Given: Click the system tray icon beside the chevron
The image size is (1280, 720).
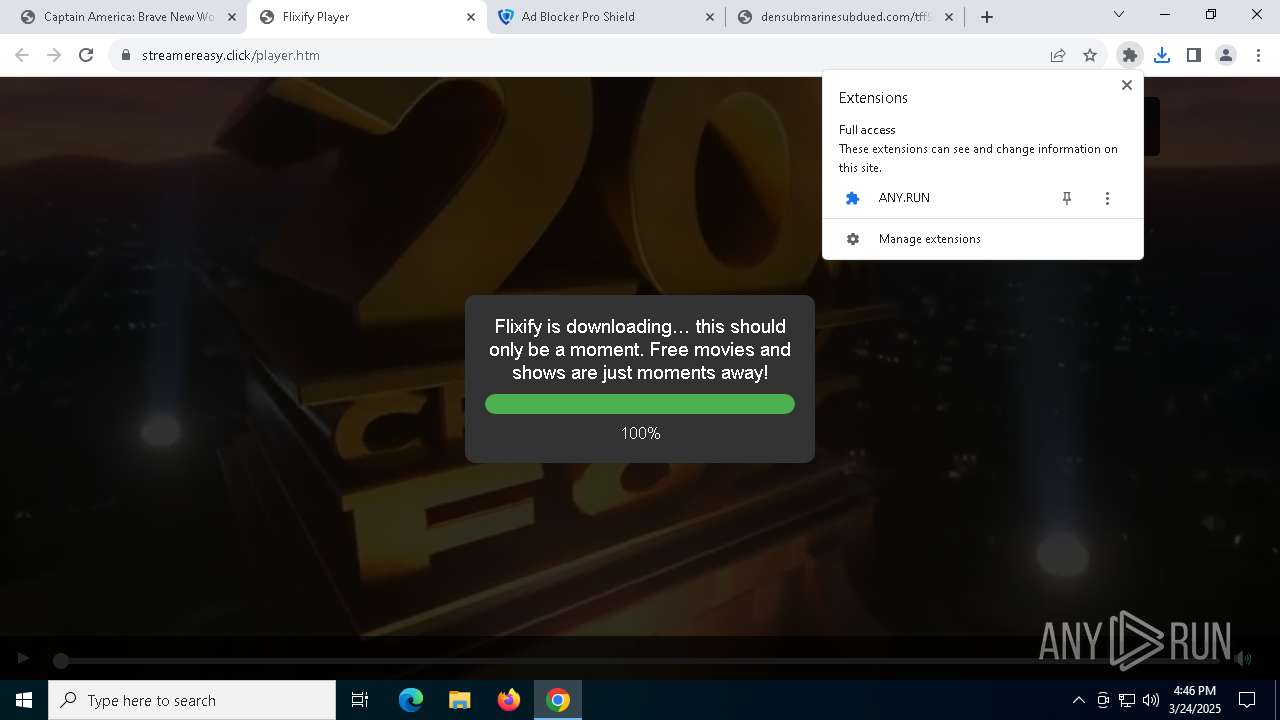Looking at the screenshot, I should coord(1103,700).
